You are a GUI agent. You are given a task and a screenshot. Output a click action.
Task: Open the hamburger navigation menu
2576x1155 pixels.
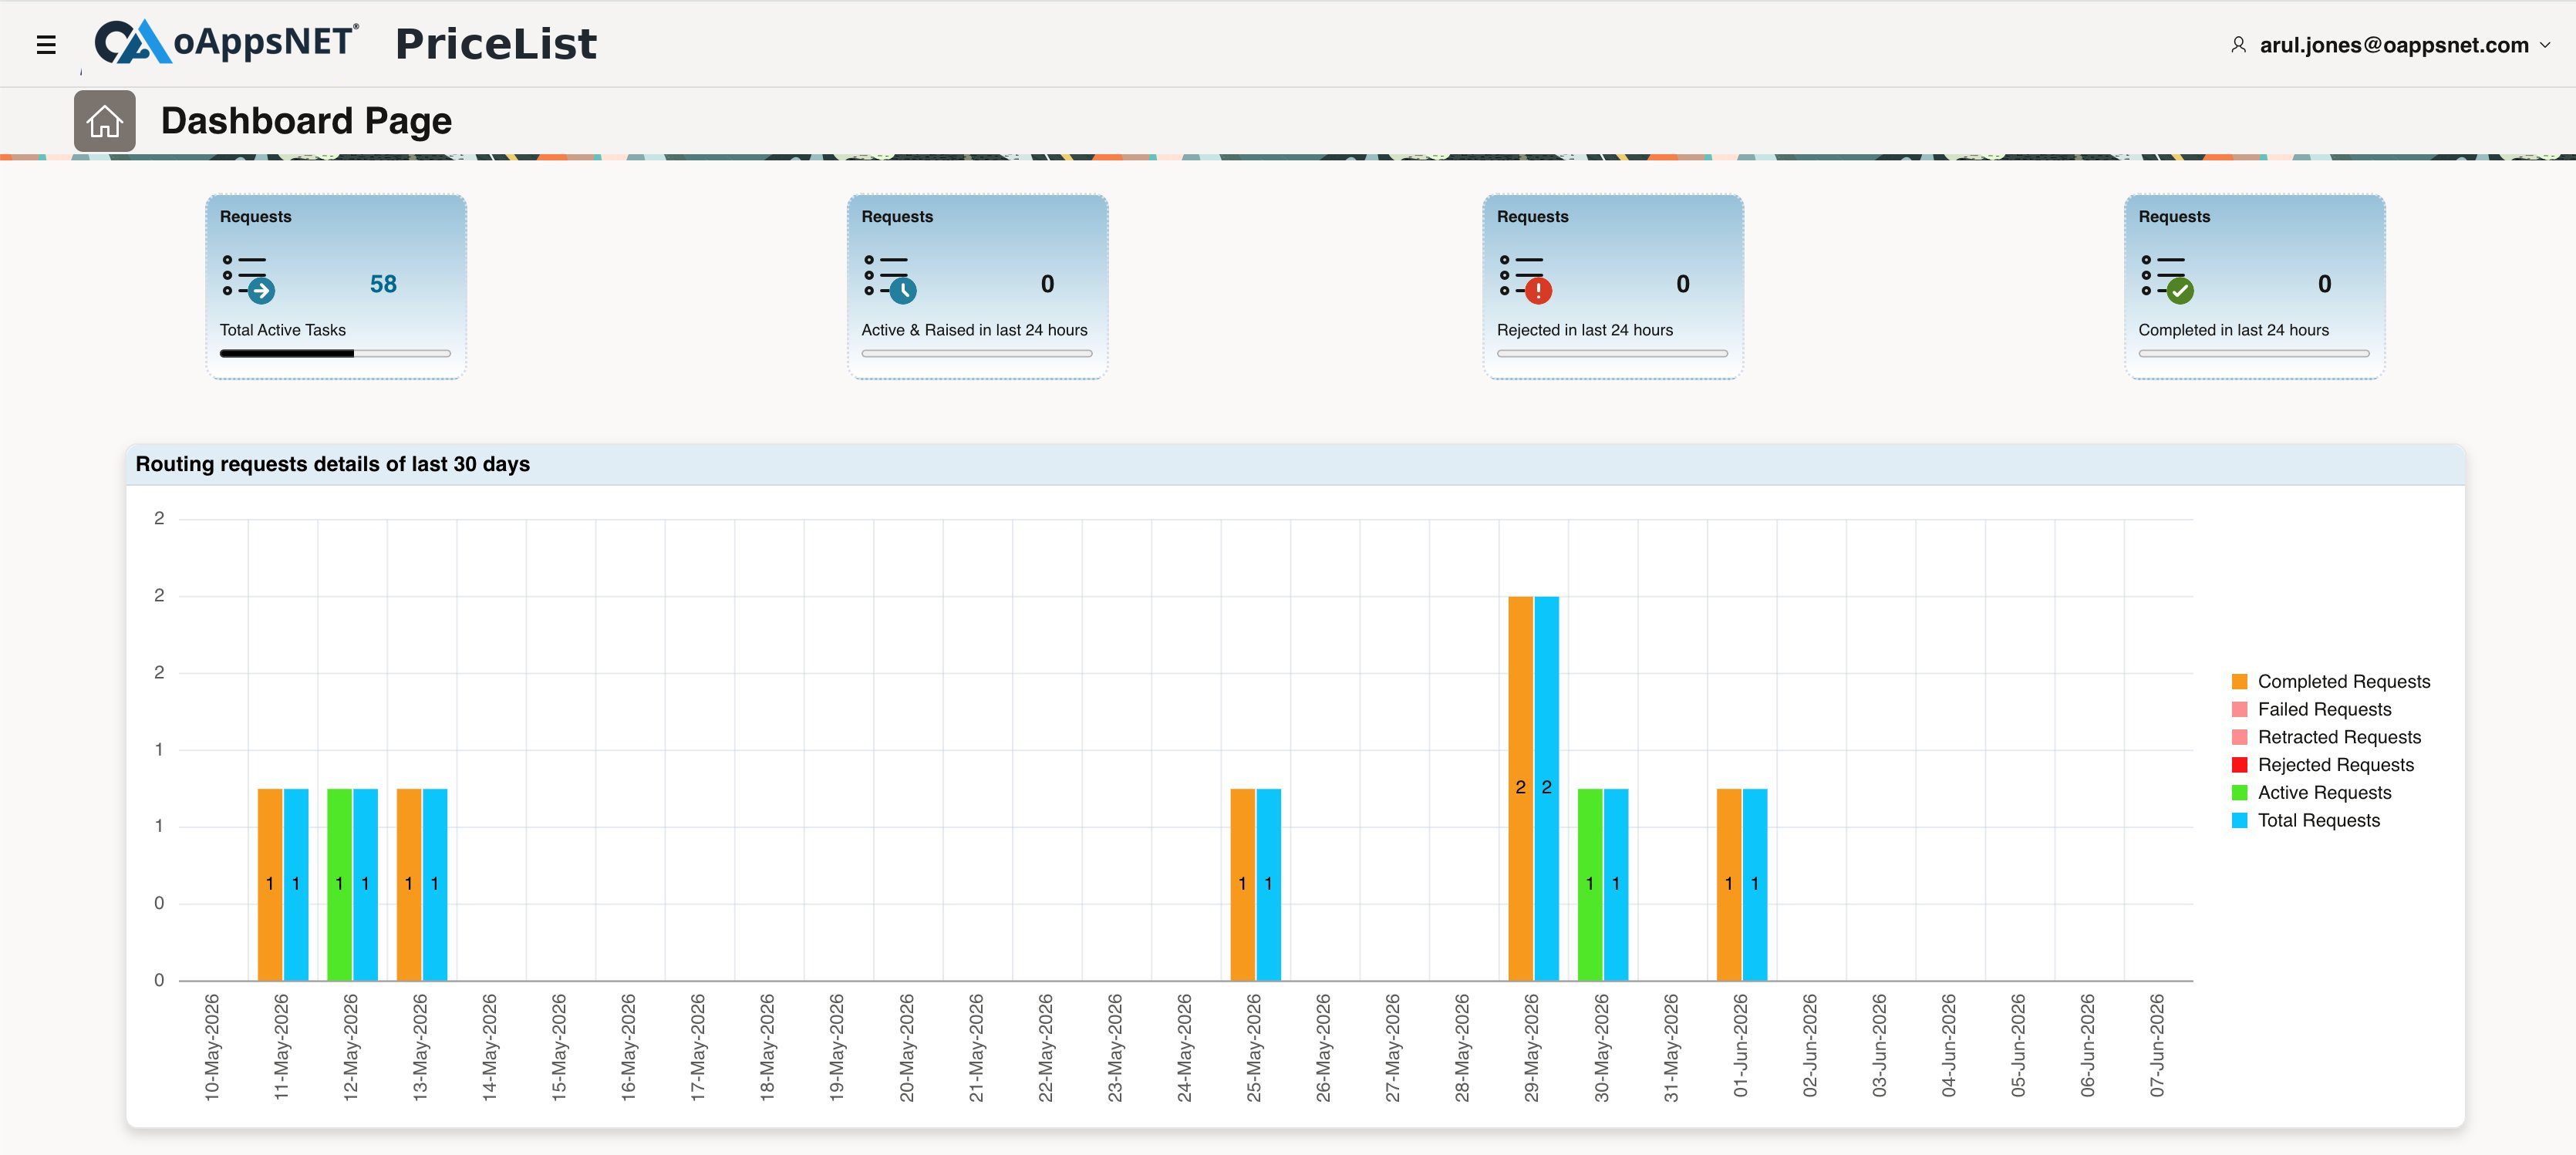pyautogui.click(x=45, y=45)
